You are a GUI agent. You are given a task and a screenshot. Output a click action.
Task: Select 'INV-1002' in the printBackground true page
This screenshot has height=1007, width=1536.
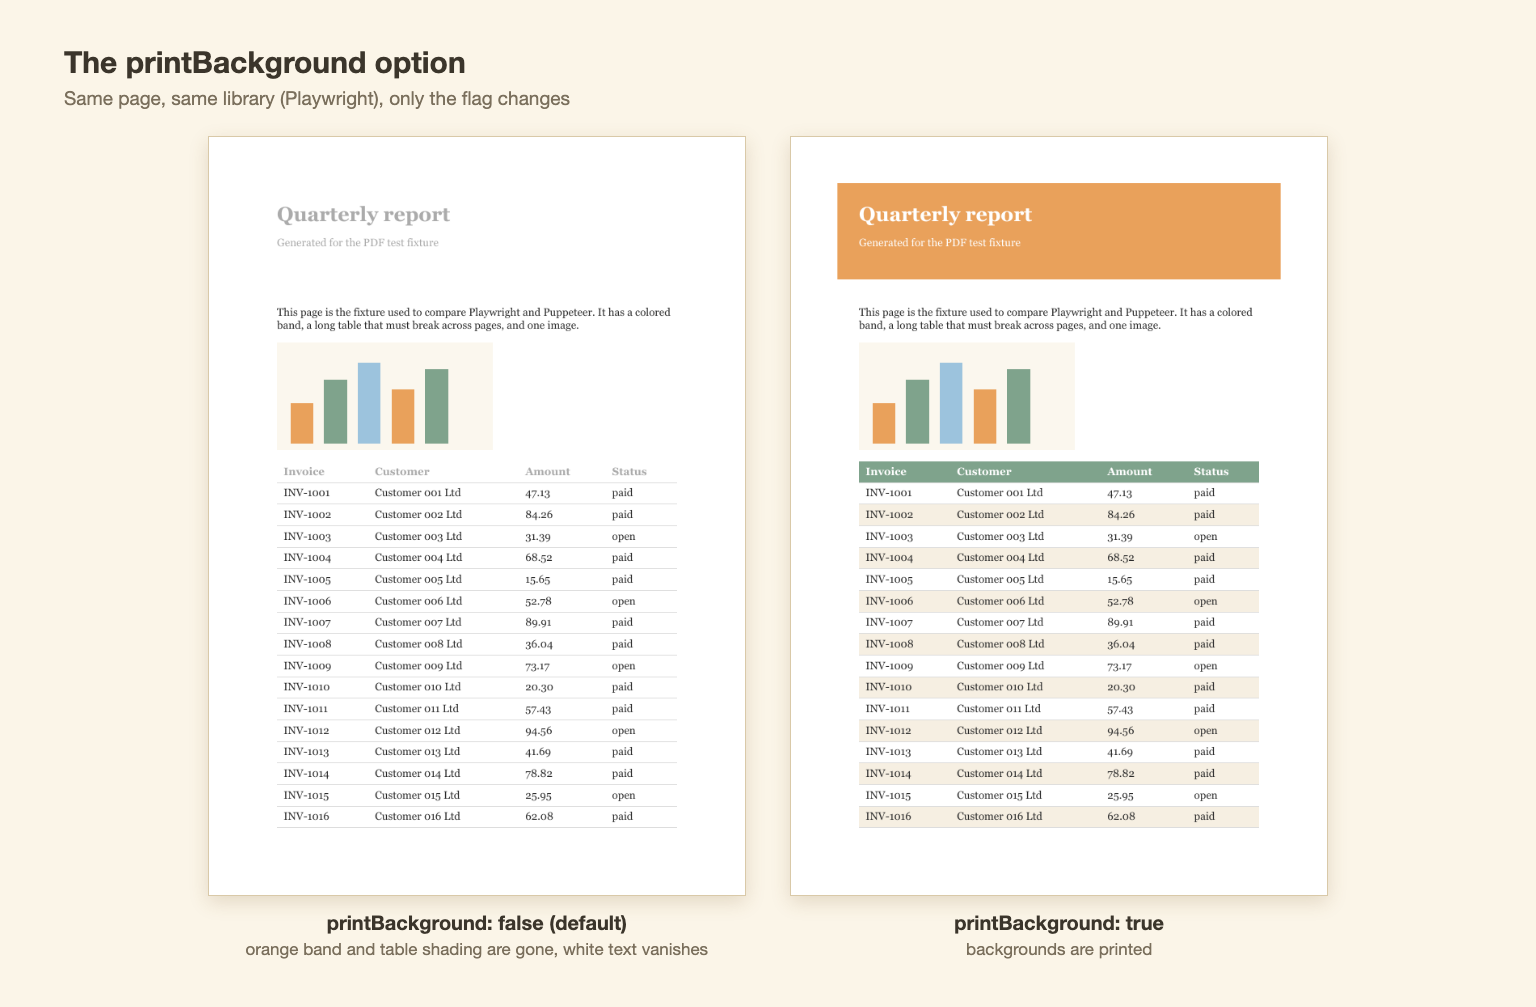tap(889, 515)
